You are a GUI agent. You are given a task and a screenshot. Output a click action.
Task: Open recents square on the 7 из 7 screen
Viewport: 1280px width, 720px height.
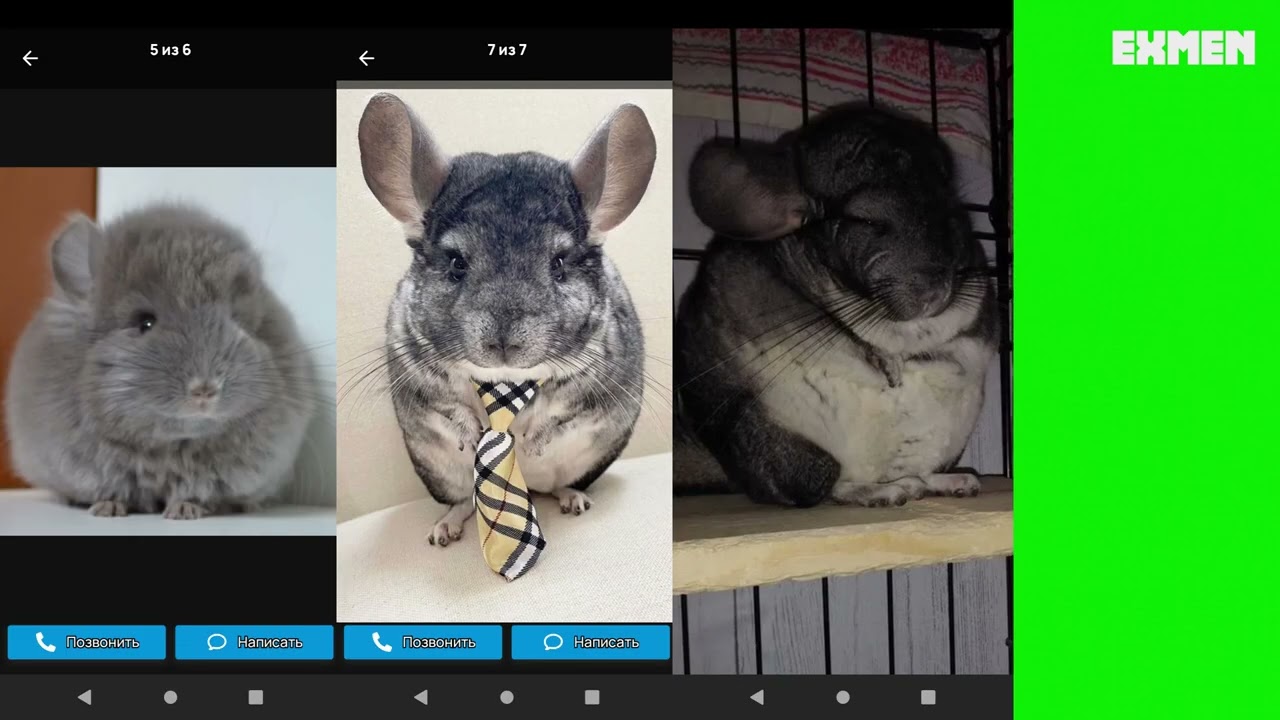[592, 697]
